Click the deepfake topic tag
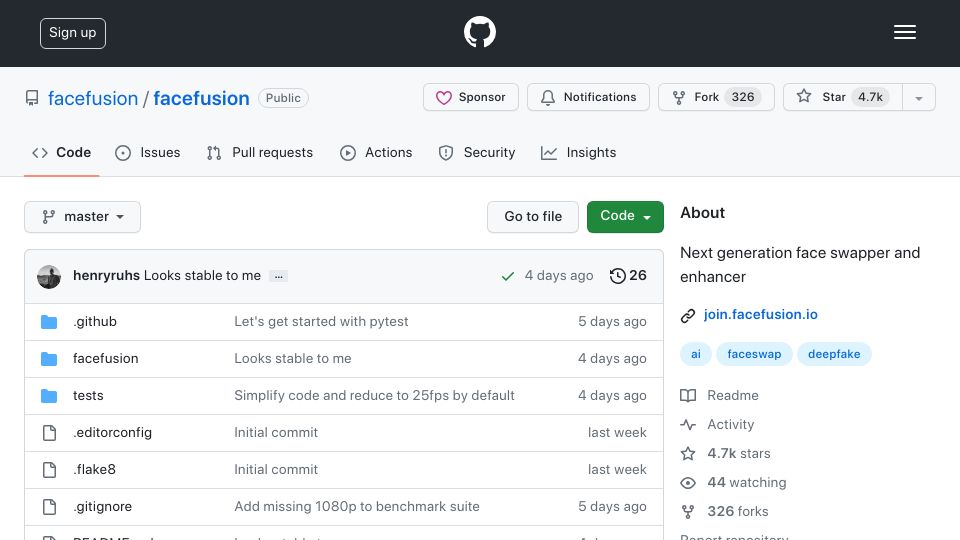This screenshot has height=540, width=960. click(x=834, y=354)
